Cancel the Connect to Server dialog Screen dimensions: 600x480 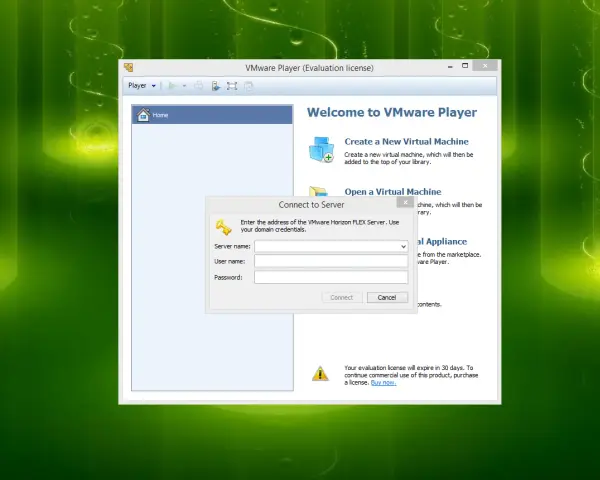click(387, 297)
